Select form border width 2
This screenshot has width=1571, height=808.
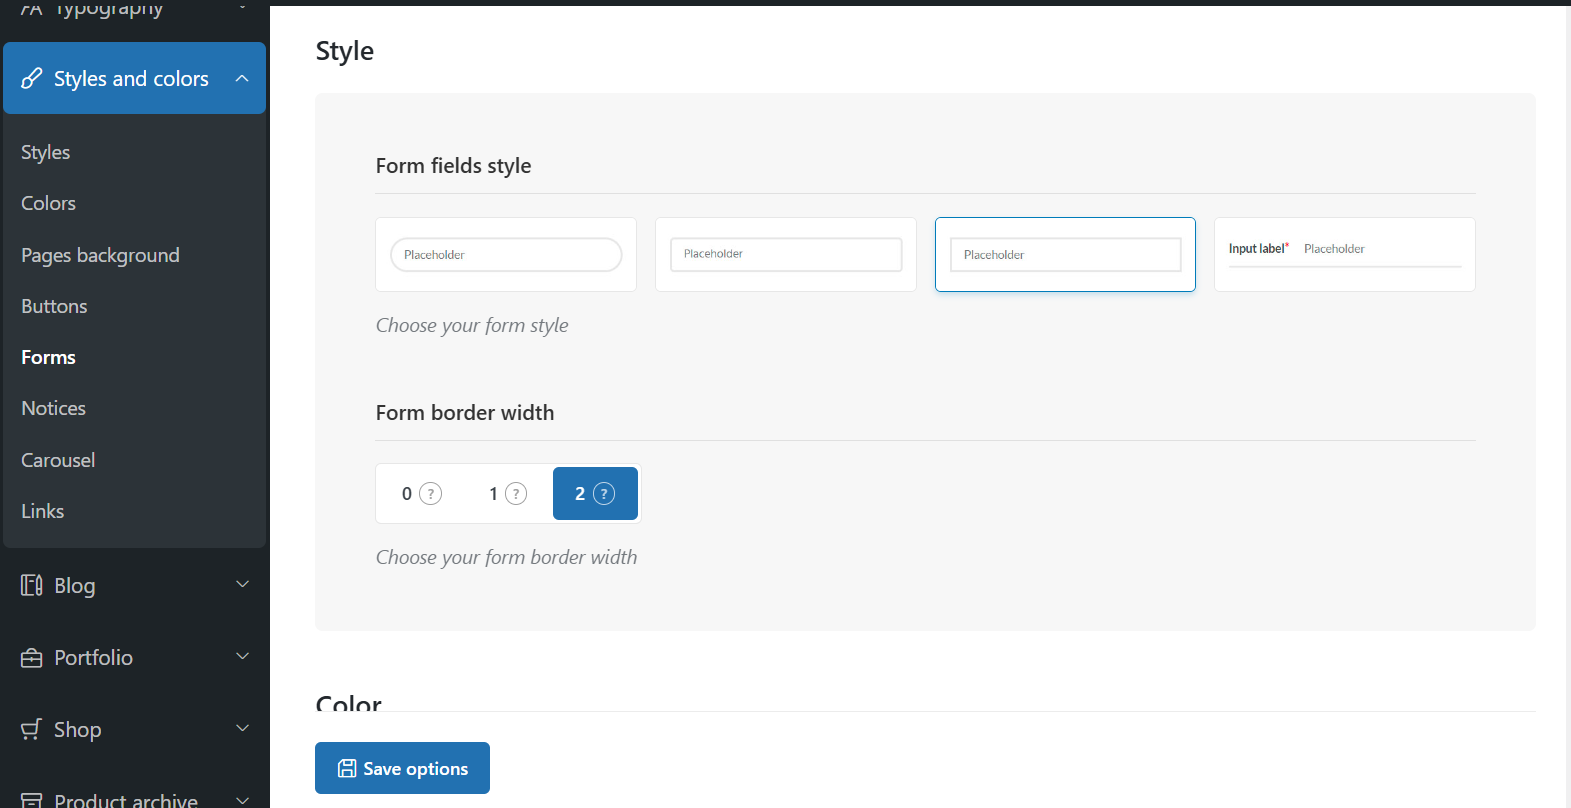[x=595, y=493]
